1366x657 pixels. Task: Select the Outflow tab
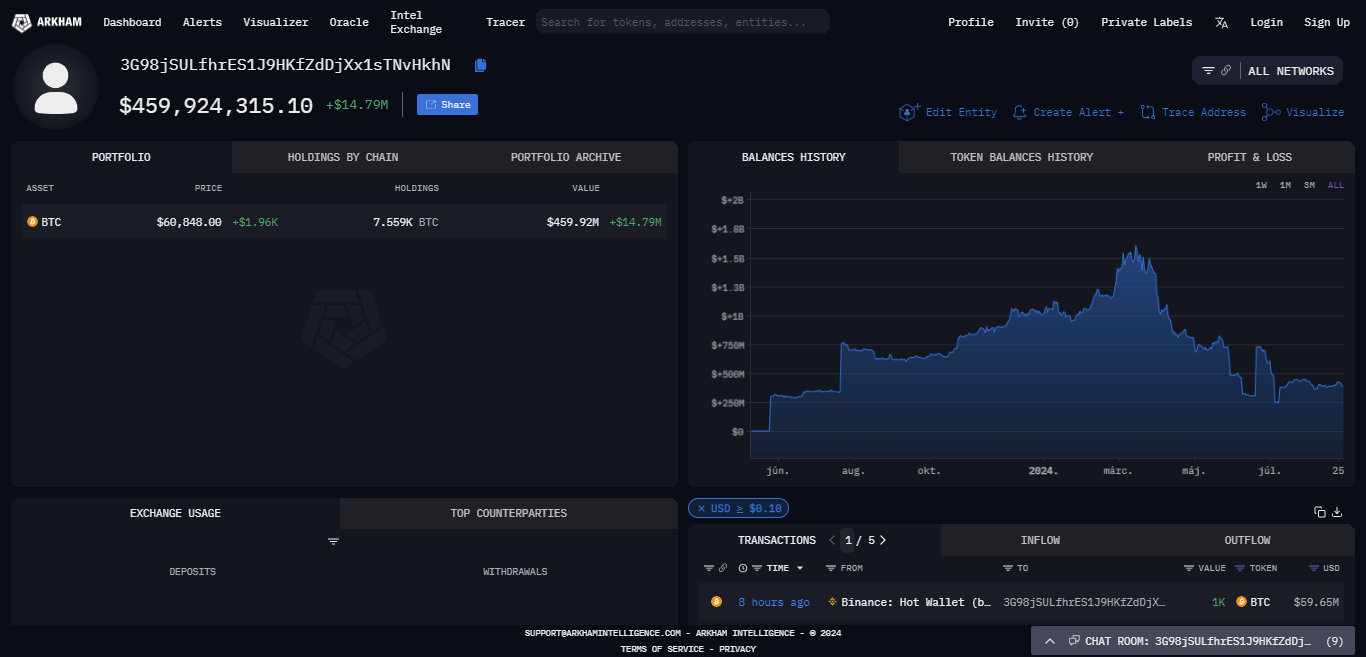(x=1247, y=540)
